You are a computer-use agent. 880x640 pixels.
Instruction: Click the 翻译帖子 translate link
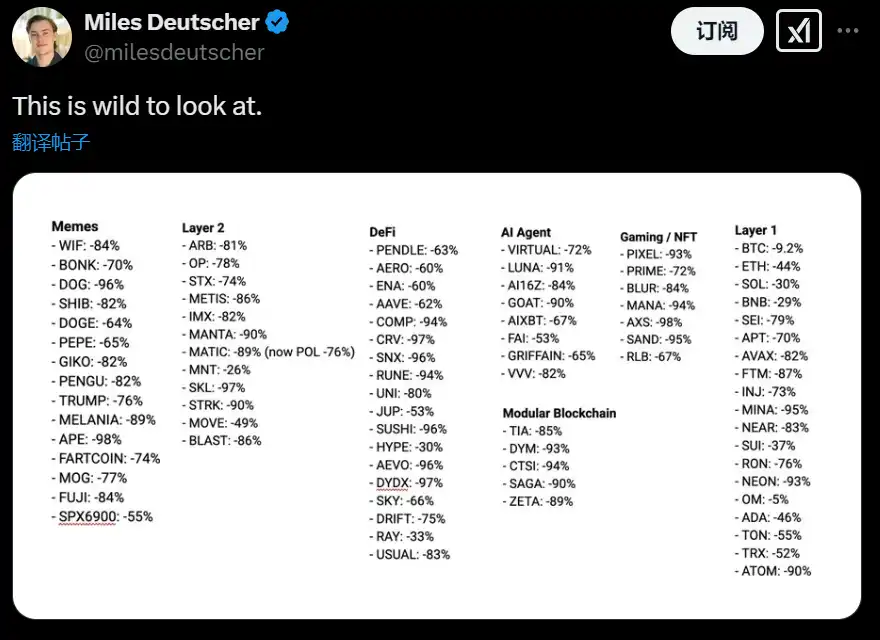51,142
